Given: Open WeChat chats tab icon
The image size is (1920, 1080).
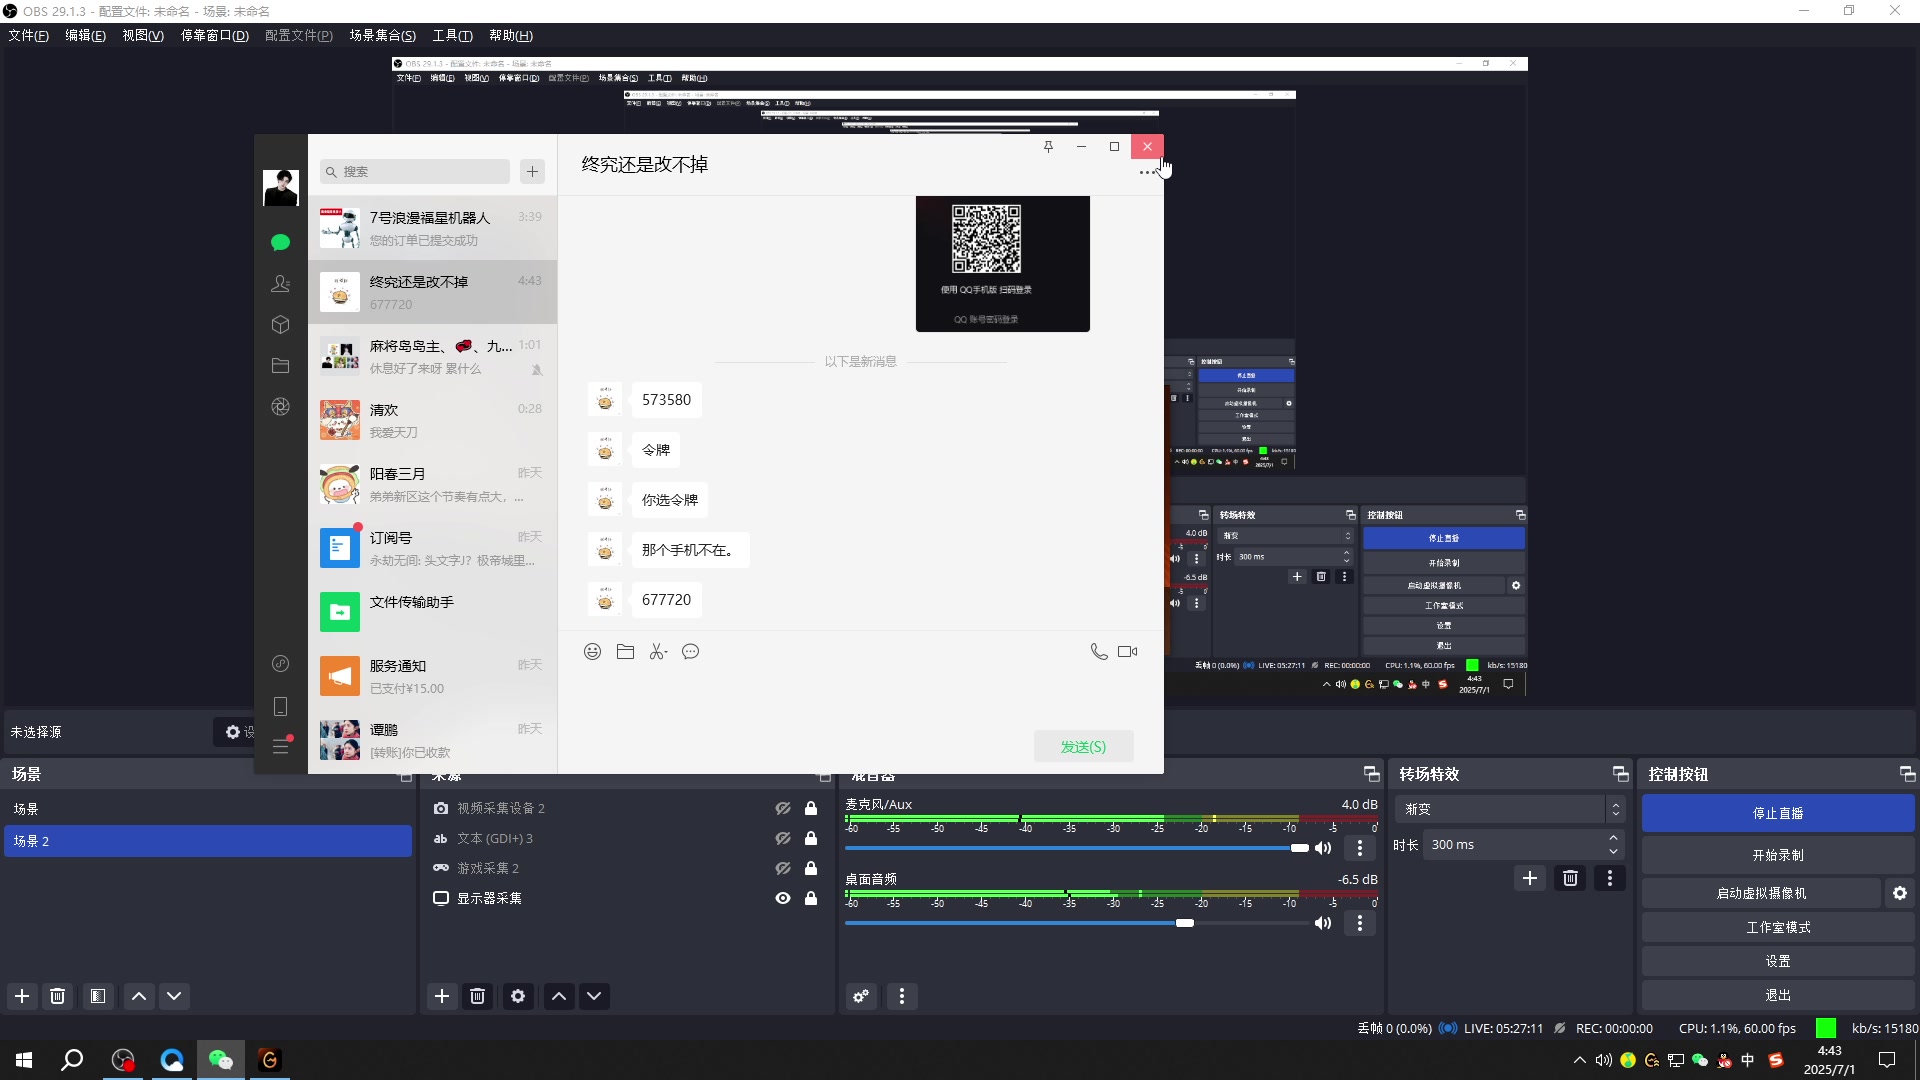Looking at the screenshot, I should (280, 243).
